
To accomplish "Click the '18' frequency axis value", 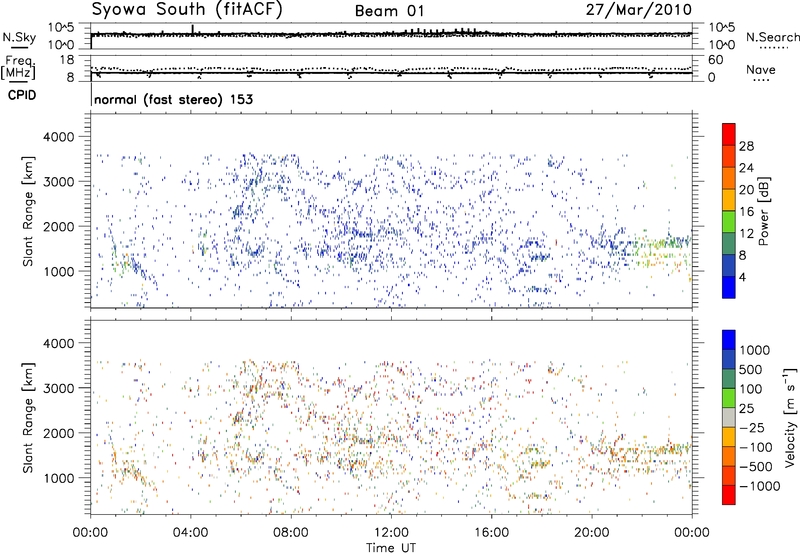I will [67, 60].
